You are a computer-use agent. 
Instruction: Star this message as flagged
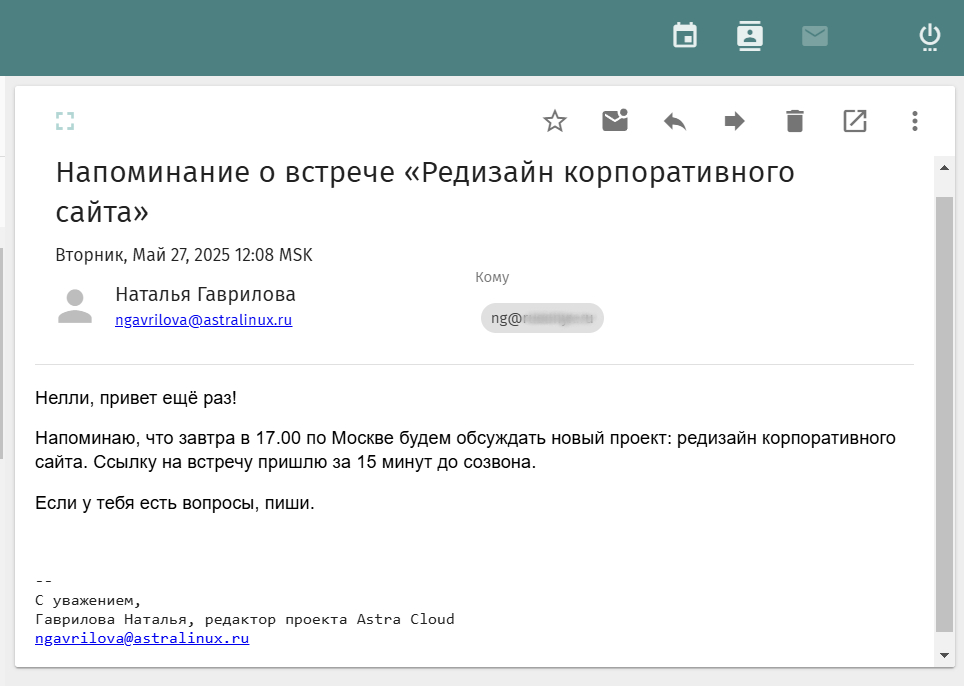pyautogui.click(x=555, y=121)
